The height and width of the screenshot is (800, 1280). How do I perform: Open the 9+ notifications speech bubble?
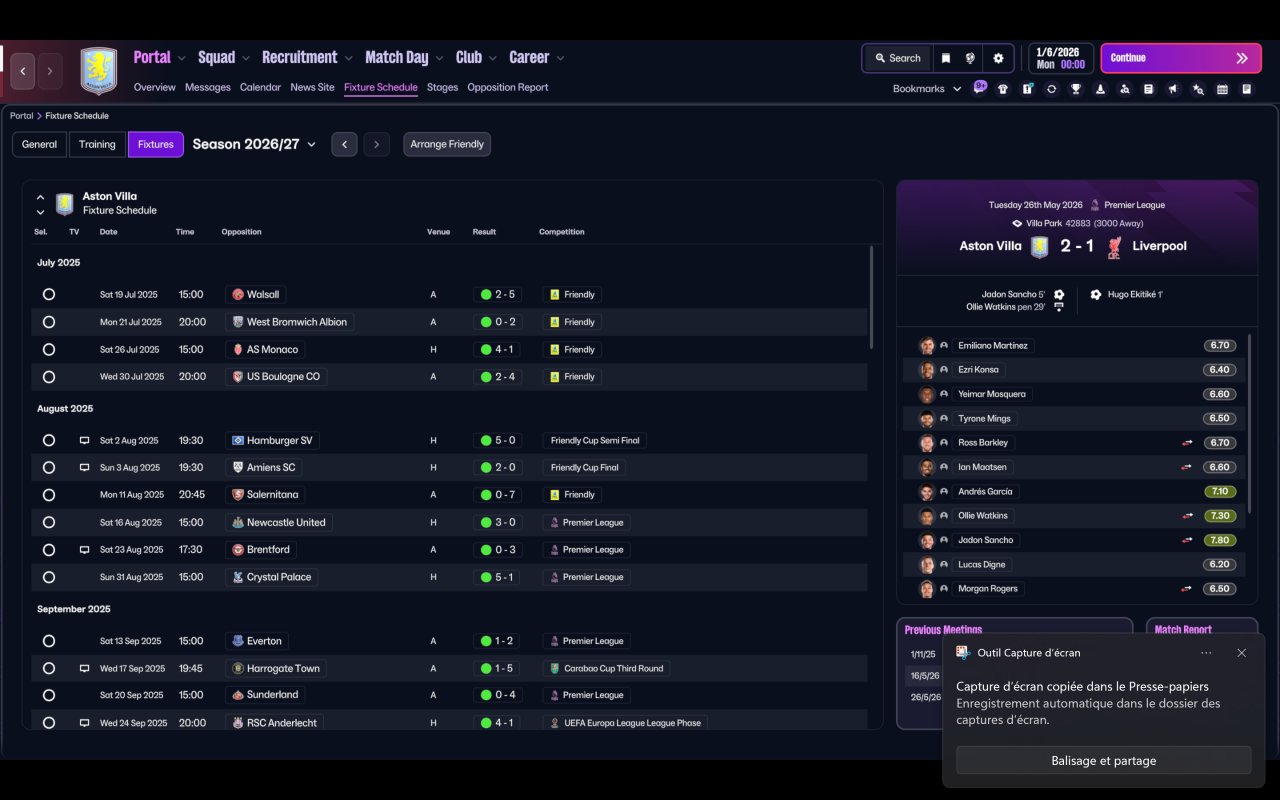(x=980, y=87)
